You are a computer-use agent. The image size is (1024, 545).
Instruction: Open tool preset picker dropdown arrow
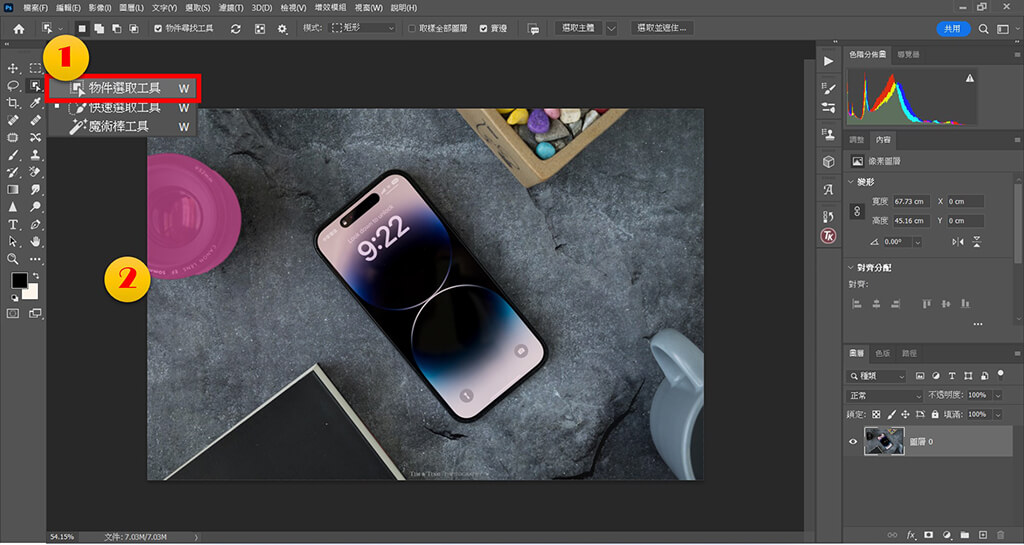pyautogui.click(x=61, y=29)
